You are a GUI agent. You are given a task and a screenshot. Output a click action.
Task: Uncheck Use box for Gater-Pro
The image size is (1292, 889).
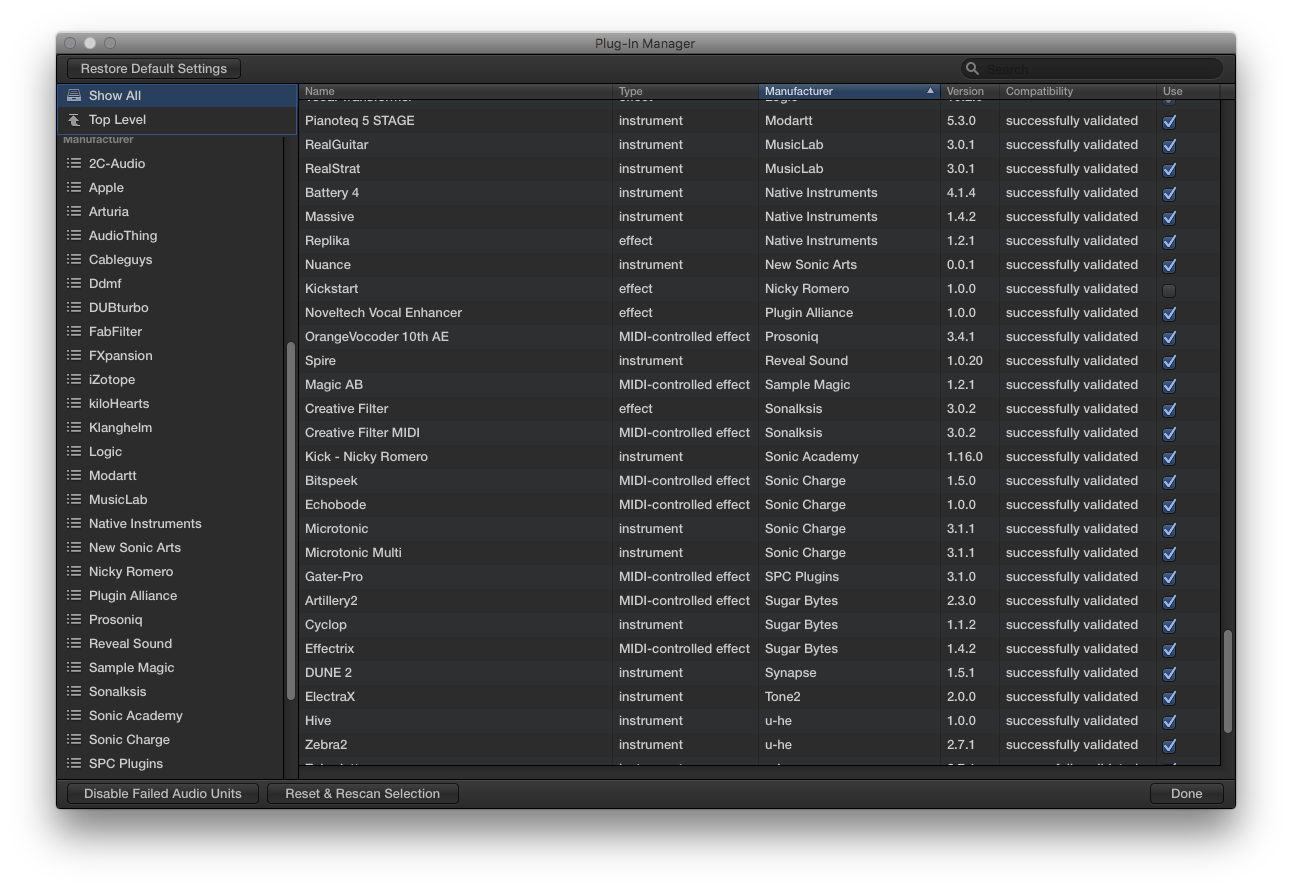coord(1169,577)
